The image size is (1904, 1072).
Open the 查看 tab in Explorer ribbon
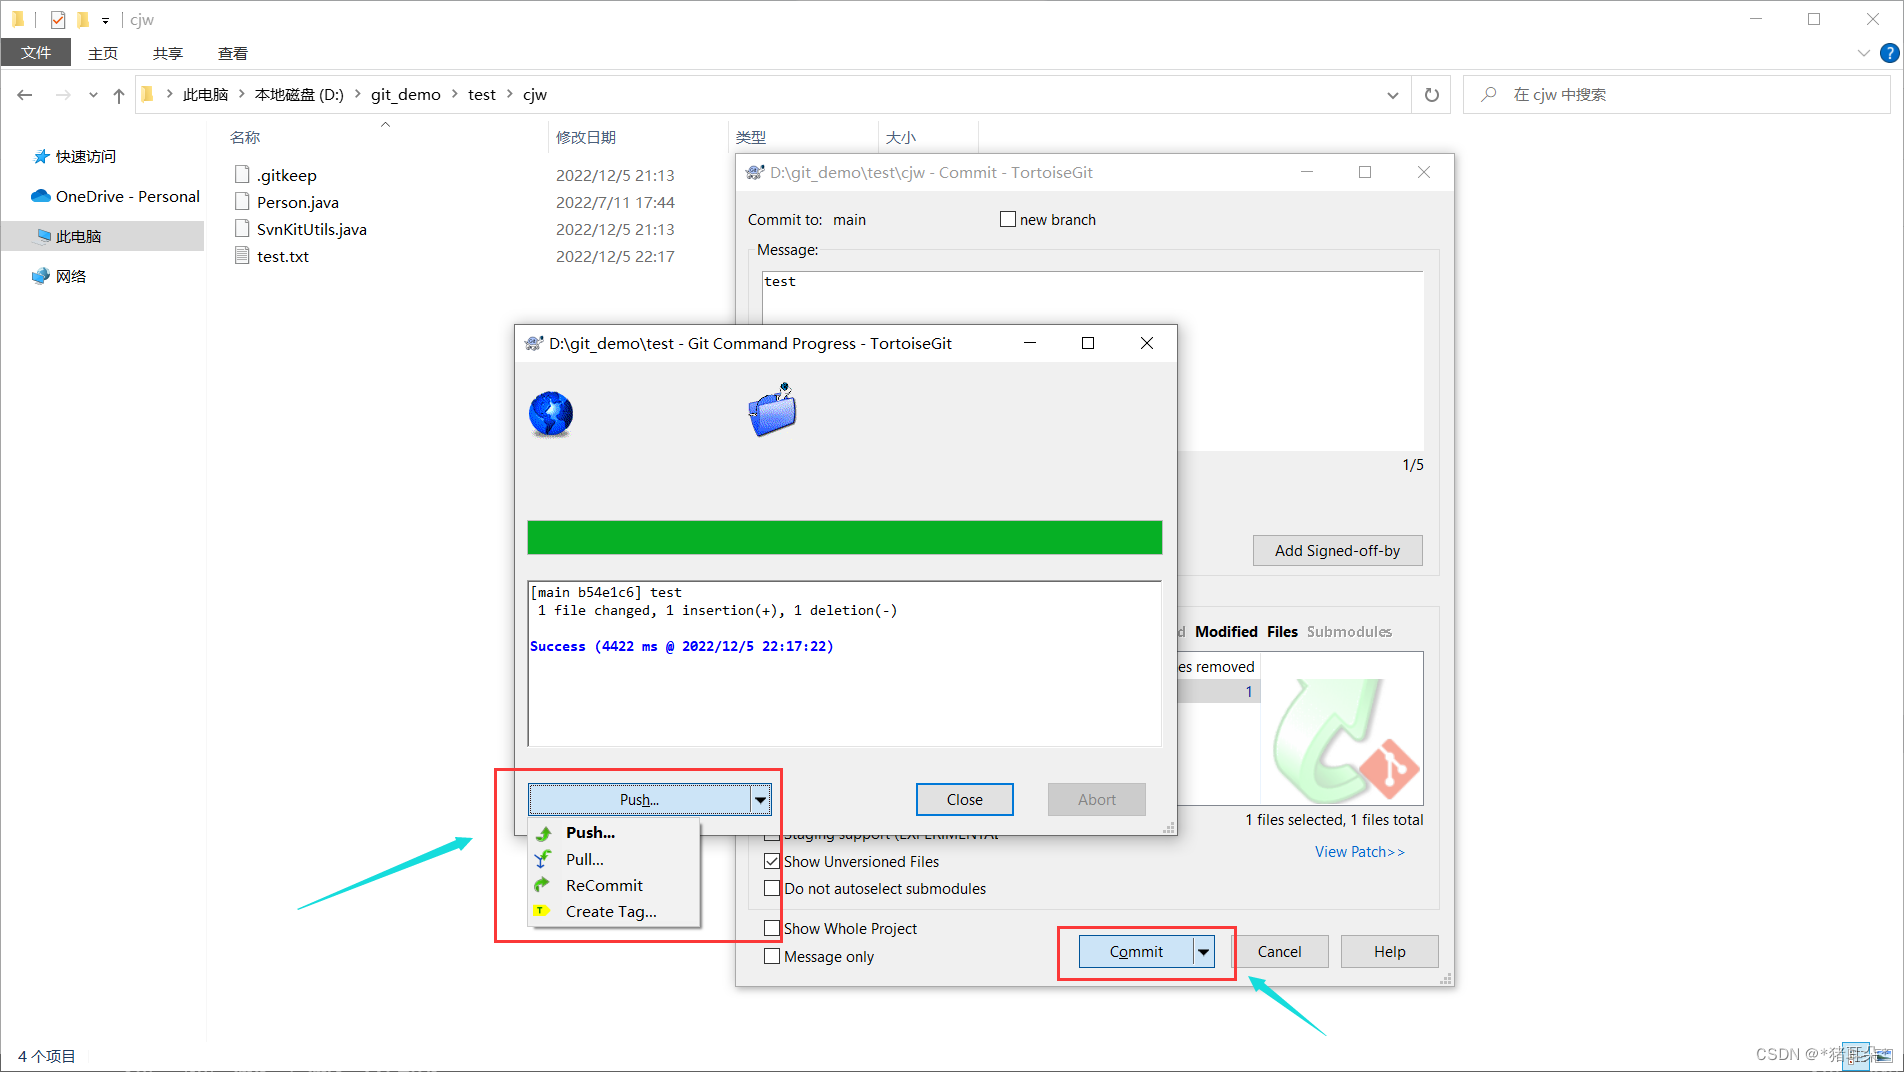[x=232, y=53]
